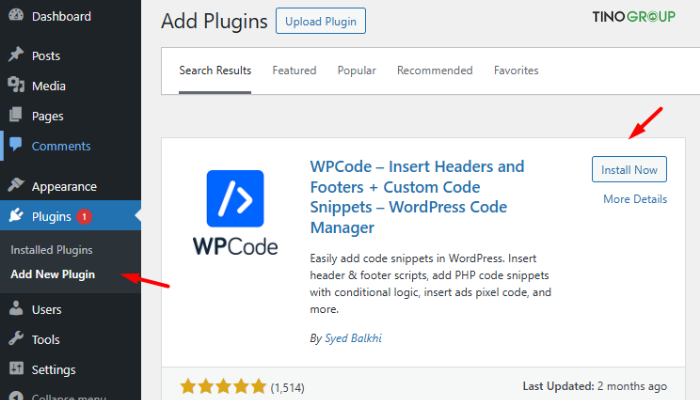Switch to the Recommended tab
700x400 pixels.
pos(435,71)
